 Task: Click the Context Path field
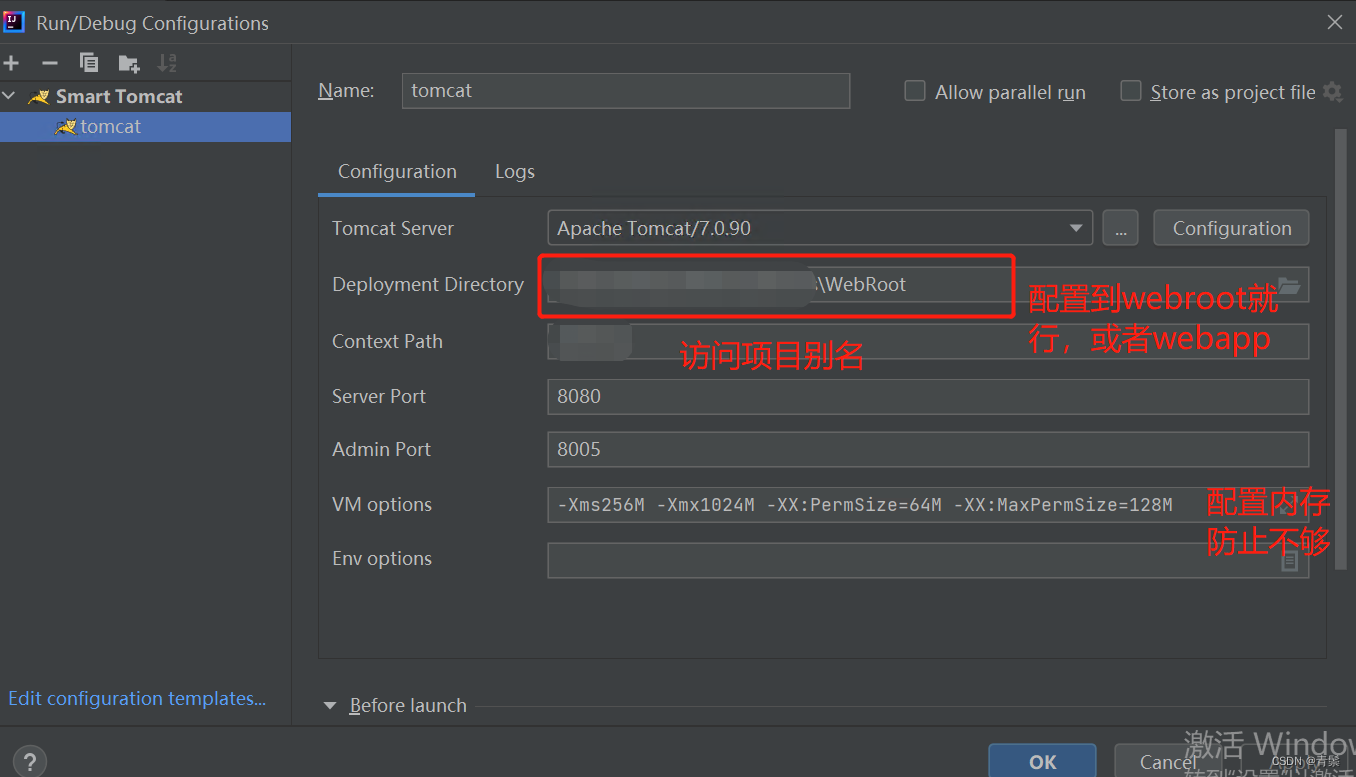point(928,341)
